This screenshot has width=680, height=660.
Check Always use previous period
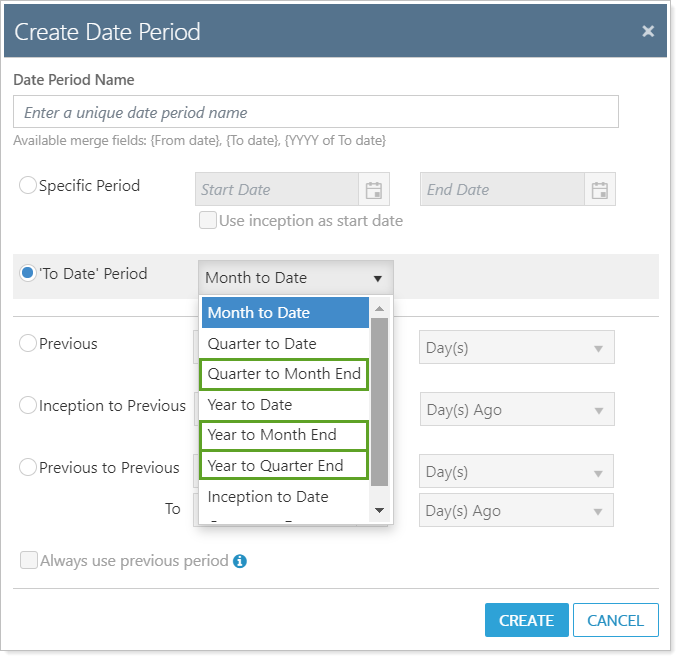(x=29, y=560)
